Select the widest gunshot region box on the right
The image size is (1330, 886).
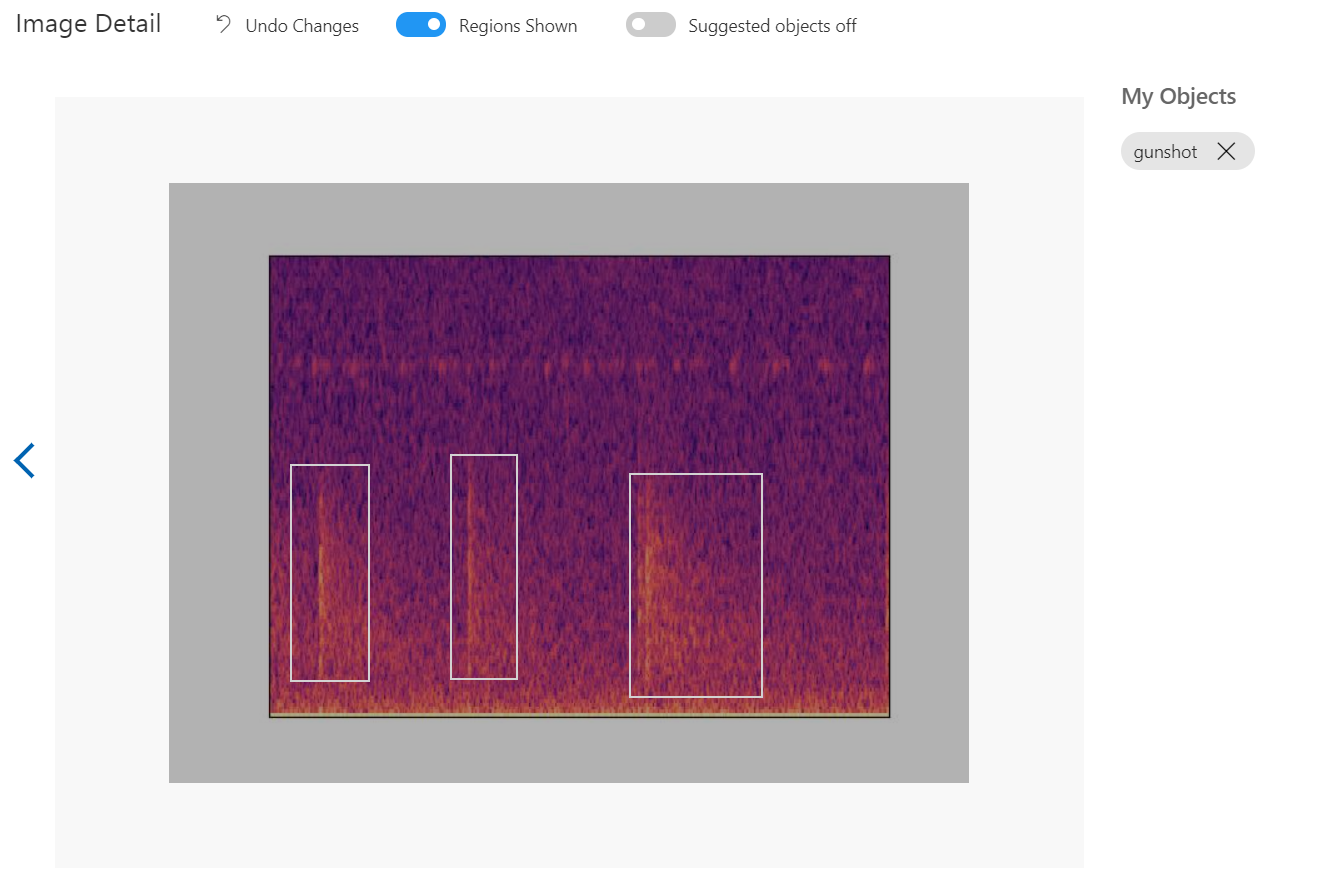pos(696,585)
